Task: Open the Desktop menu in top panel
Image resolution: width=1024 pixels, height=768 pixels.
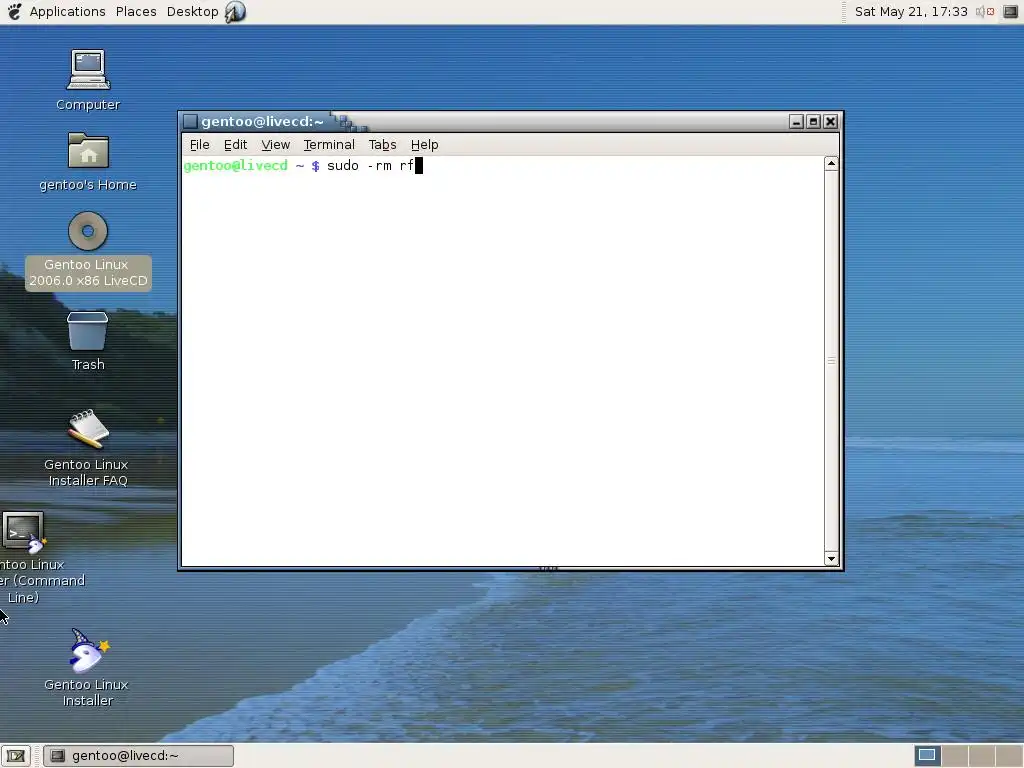Action: tap(192, 12)
